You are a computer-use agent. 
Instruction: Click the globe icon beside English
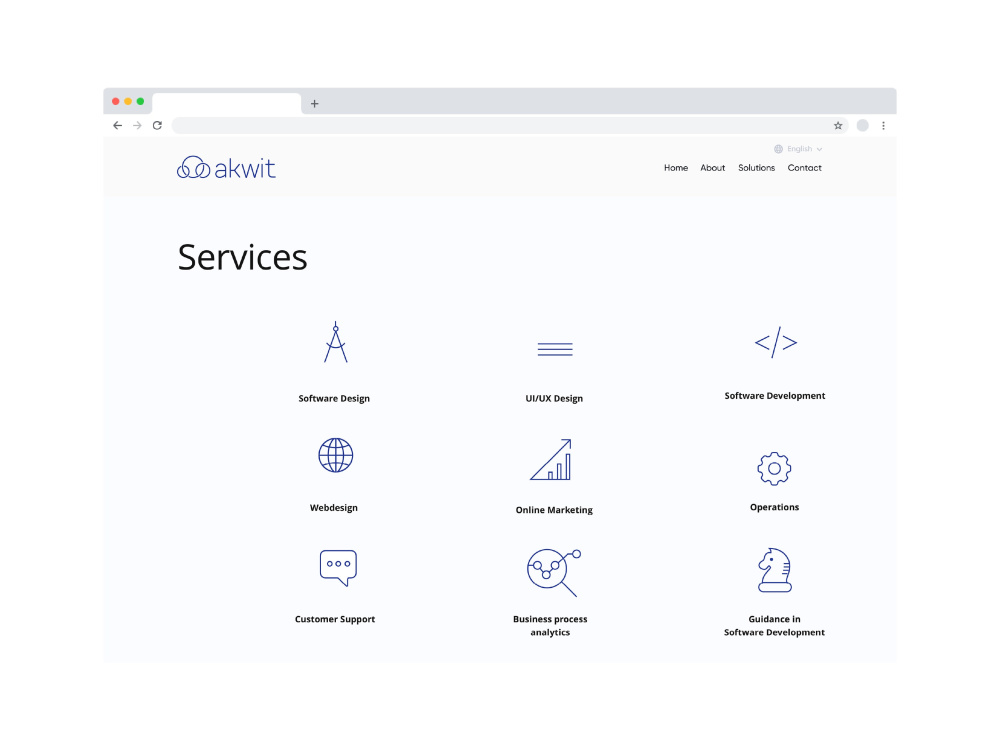click(778, 149)
